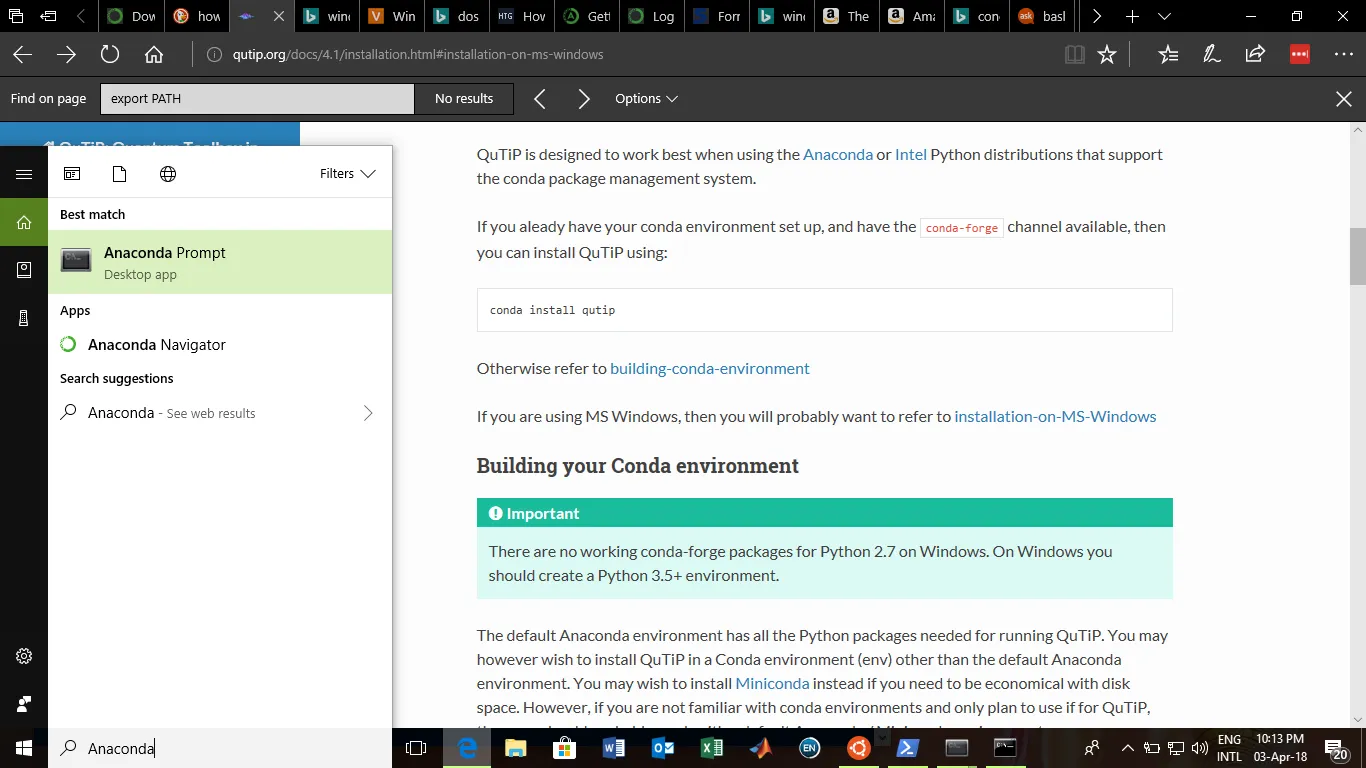Screen dimensions: 1366x768
Task: Open the Options dropdown in find bar
Action: pos(646,99)
